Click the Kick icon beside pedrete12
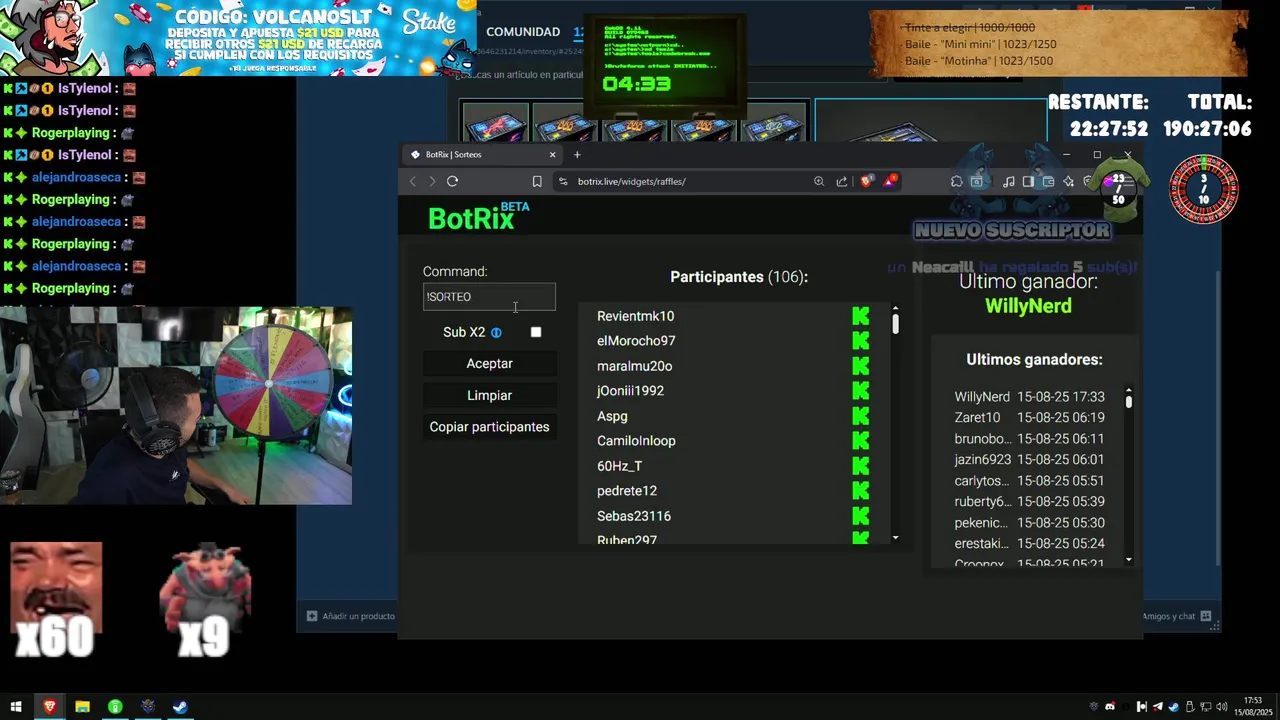 [x=860, y=491]
